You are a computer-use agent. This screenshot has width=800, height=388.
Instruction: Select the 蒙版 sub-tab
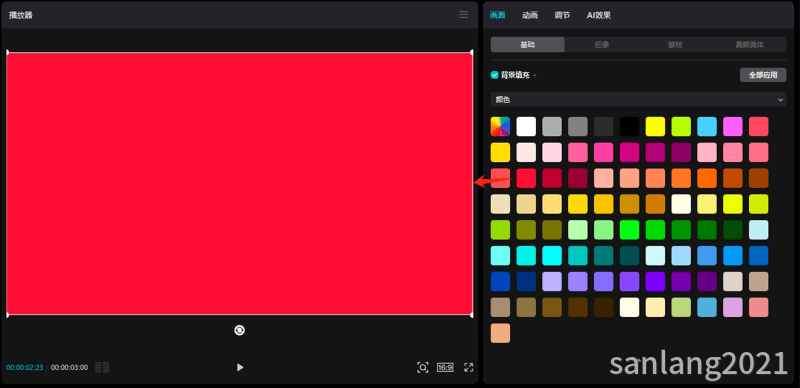[676, 44]
